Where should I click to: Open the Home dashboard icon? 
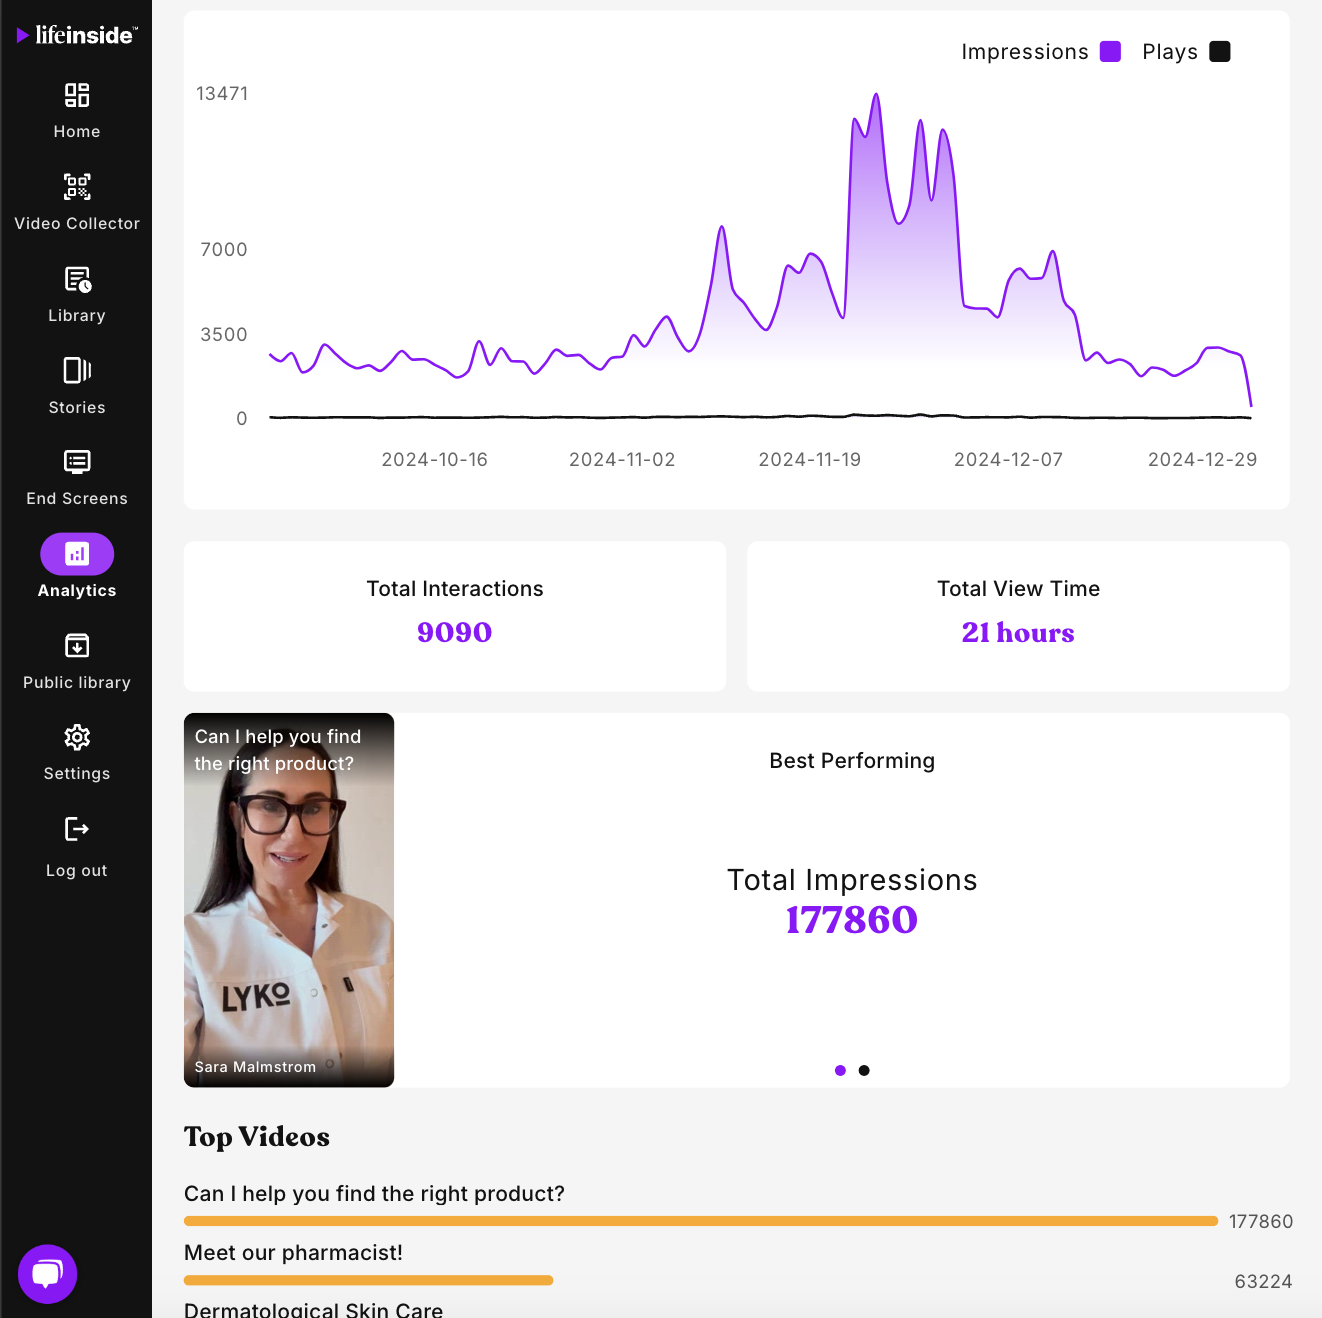click(x=77, y=95)
